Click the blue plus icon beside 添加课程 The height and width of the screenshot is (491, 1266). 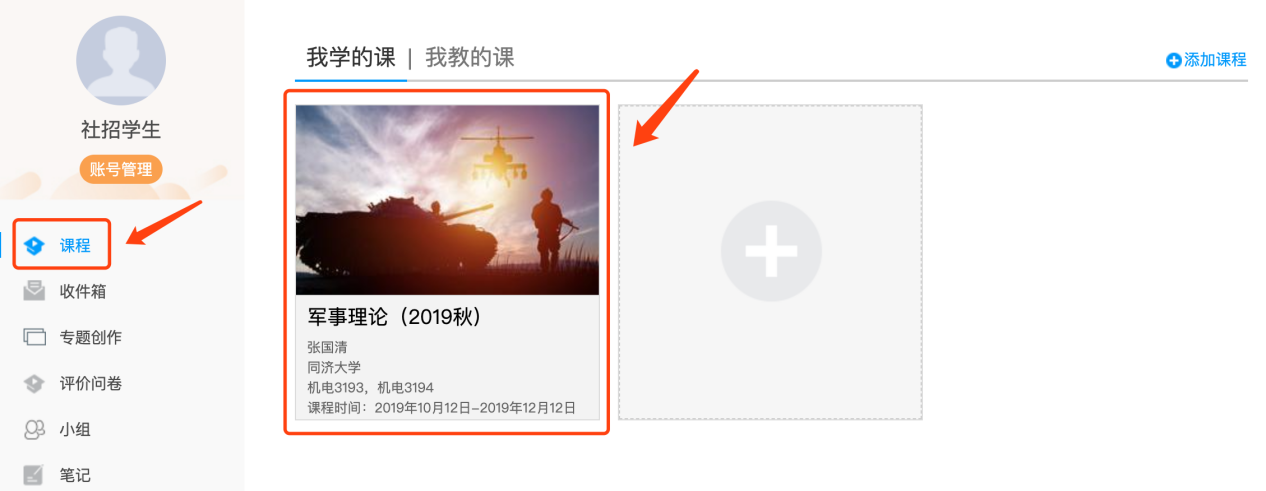[1174, 60]
